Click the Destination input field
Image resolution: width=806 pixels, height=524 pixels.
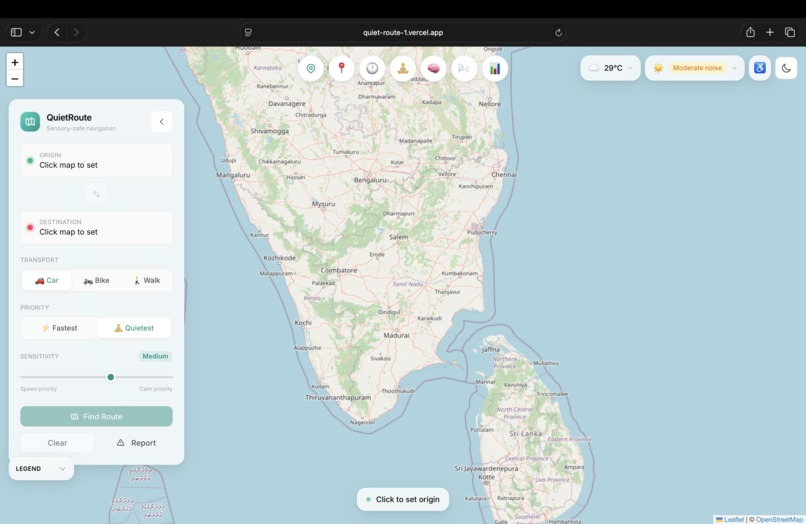tap(96, 227)
